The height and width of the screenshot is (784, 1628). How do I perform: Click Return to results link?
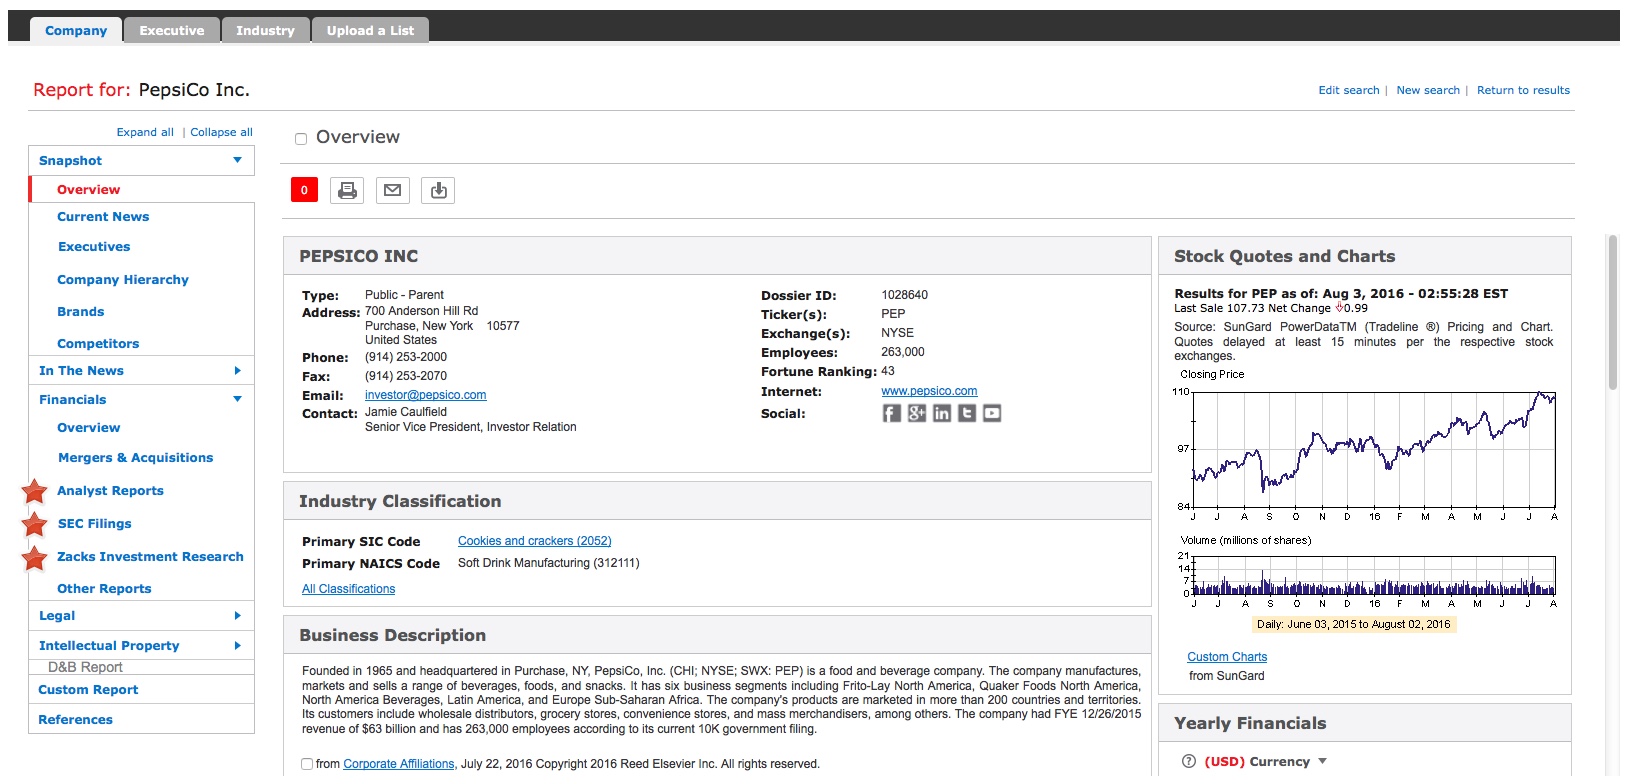point(1523,90)
